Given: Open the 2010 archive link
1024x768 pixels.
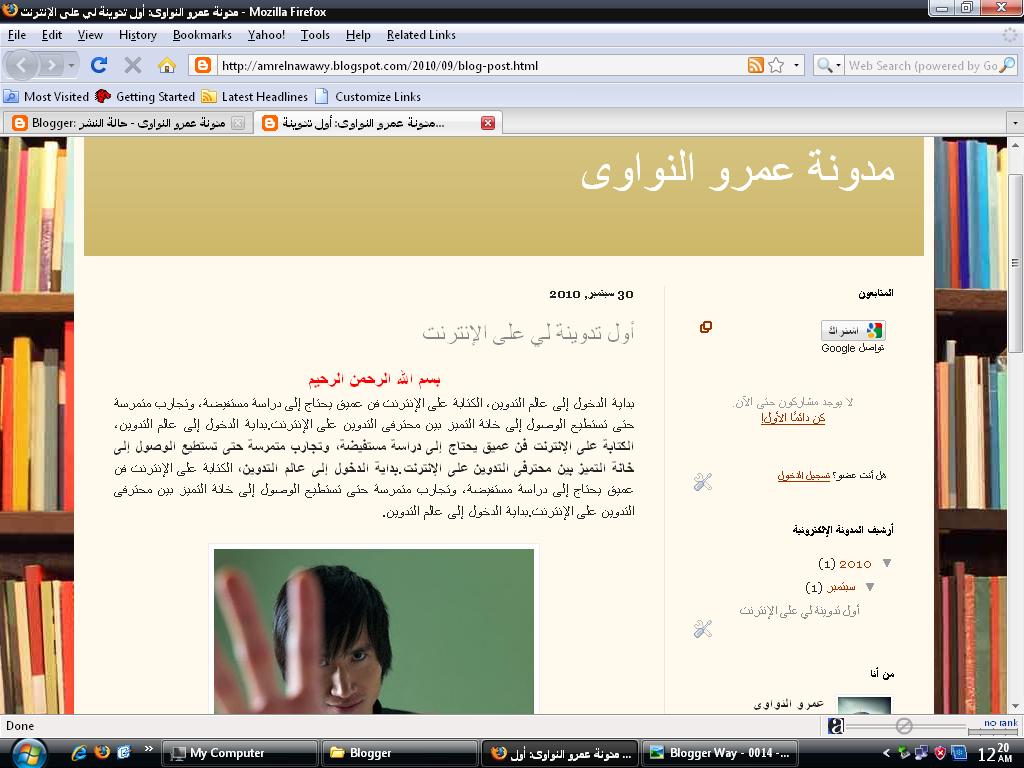Looking at the screenshot, I should pyautogui.click(x=855, y=564).
